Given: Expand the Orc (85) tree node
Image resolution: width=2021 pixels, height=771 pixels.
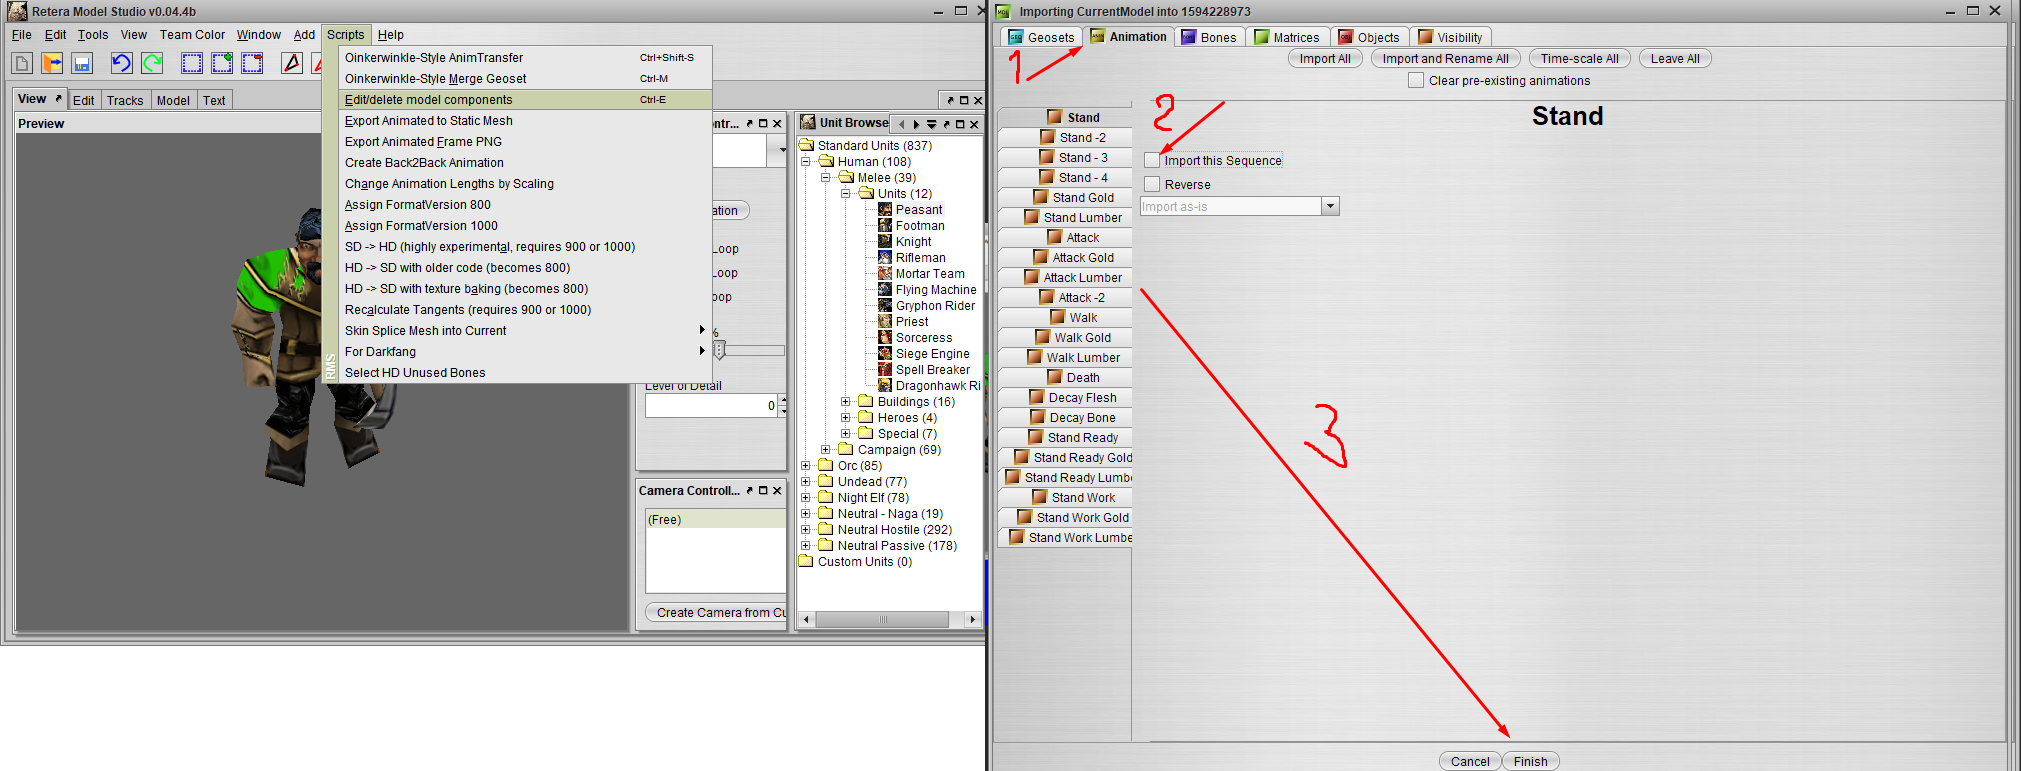Looking at the screenshot, I should pos(806,466).
